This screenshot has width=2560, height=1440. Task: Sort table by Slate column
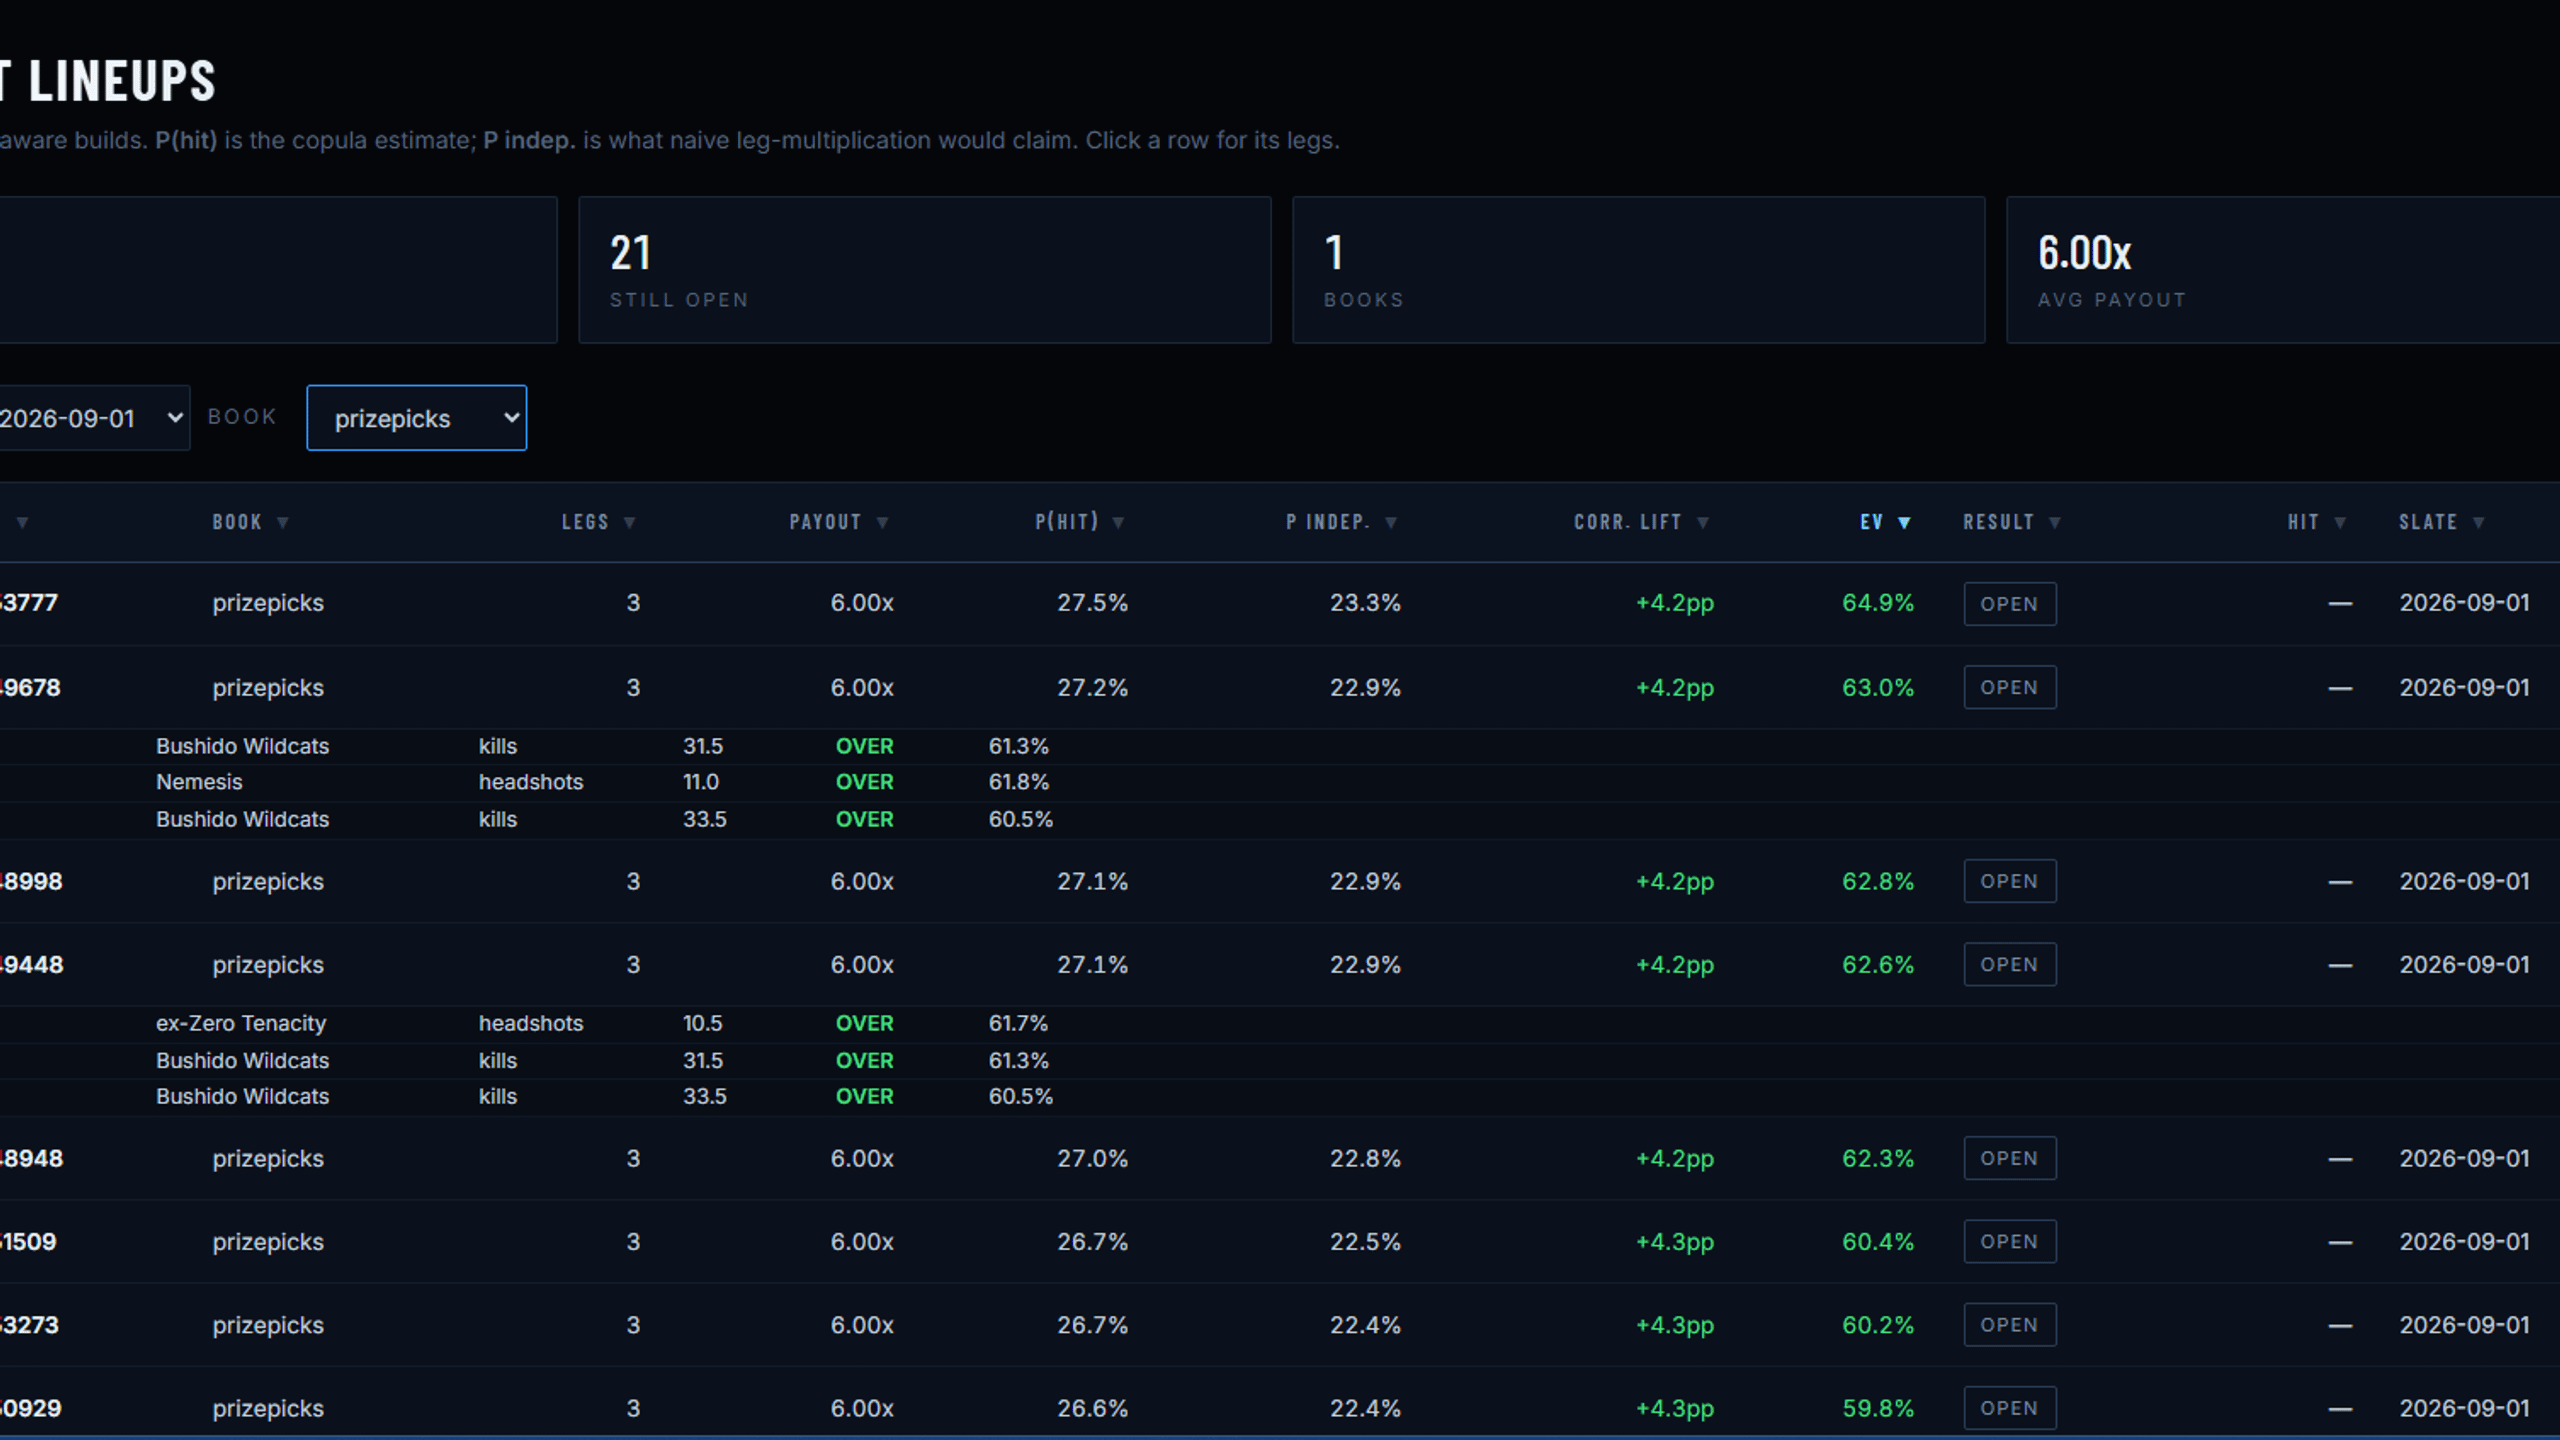tap(2442, 522)
